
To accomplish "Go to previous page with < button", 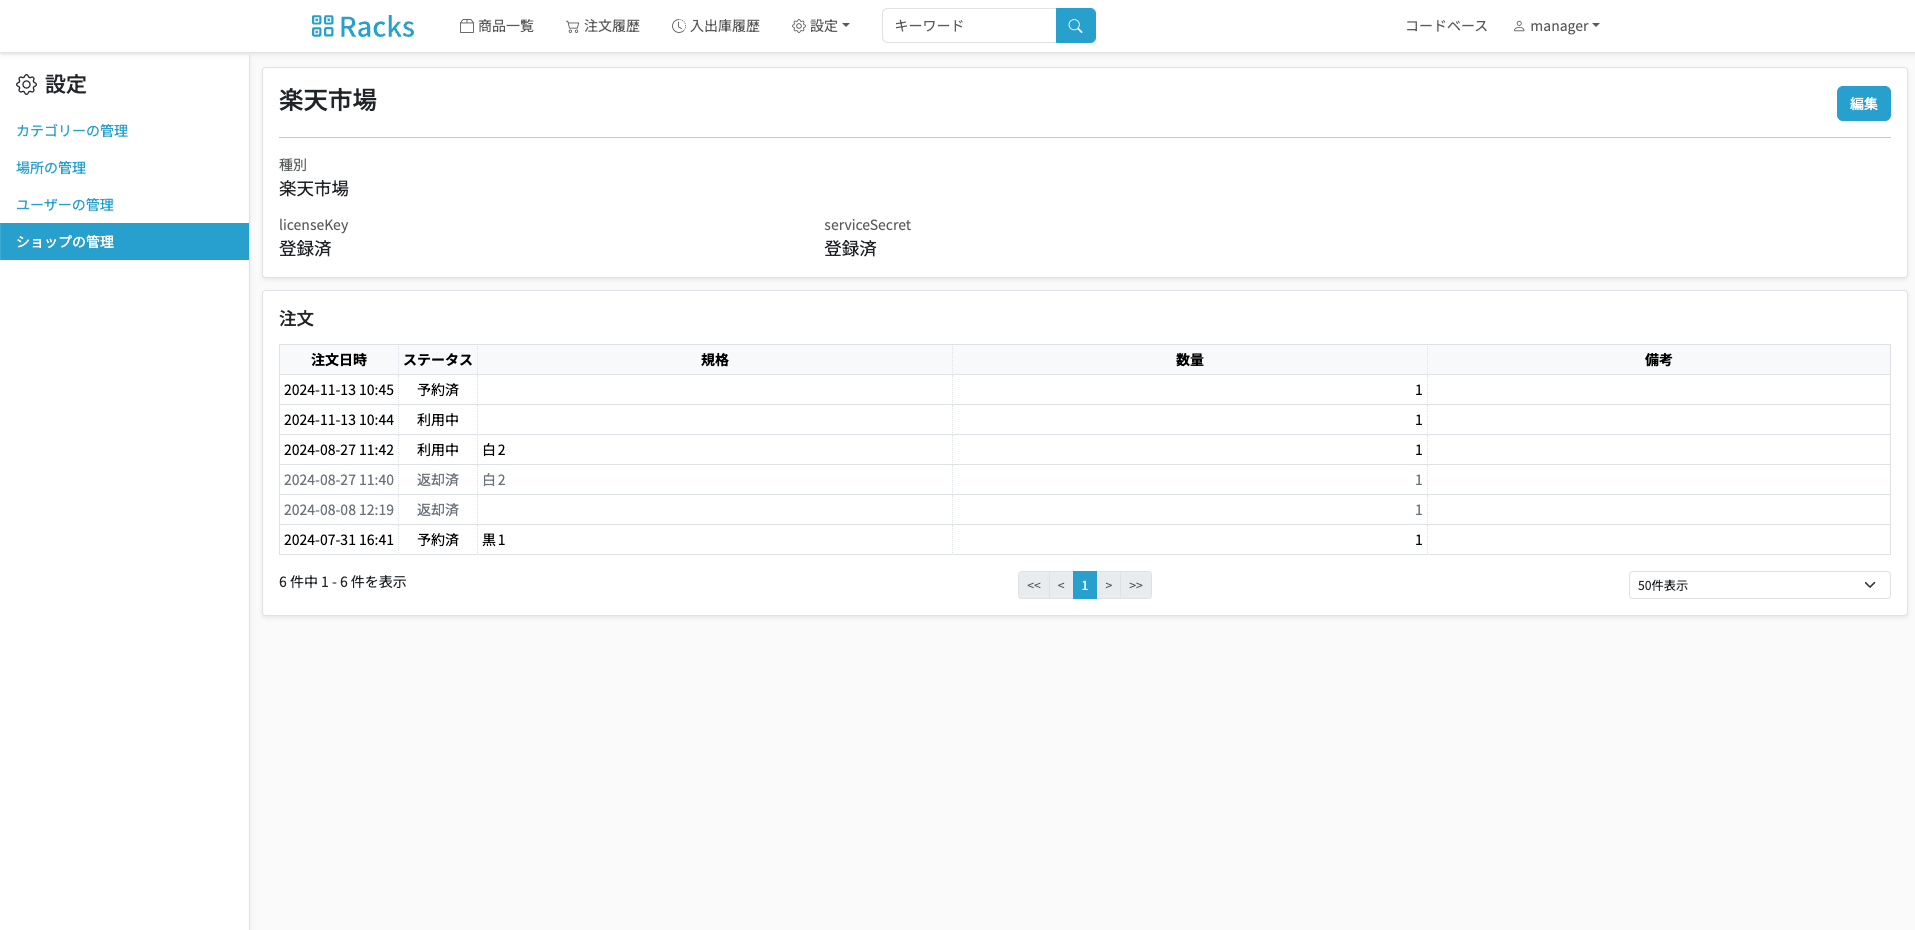I will pos(1060,585).
